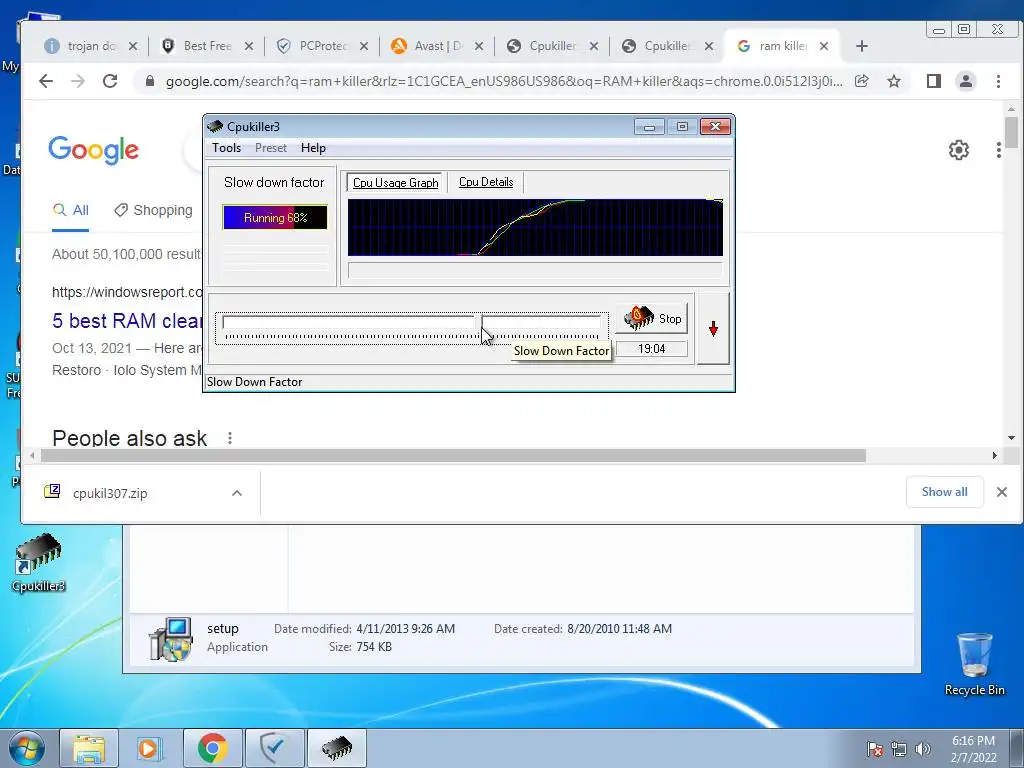Image resolution: width=1024 pixels, height=768 pixels.
Task: Open the Preset menu in Cpukiller3
Action: (270, 148)
